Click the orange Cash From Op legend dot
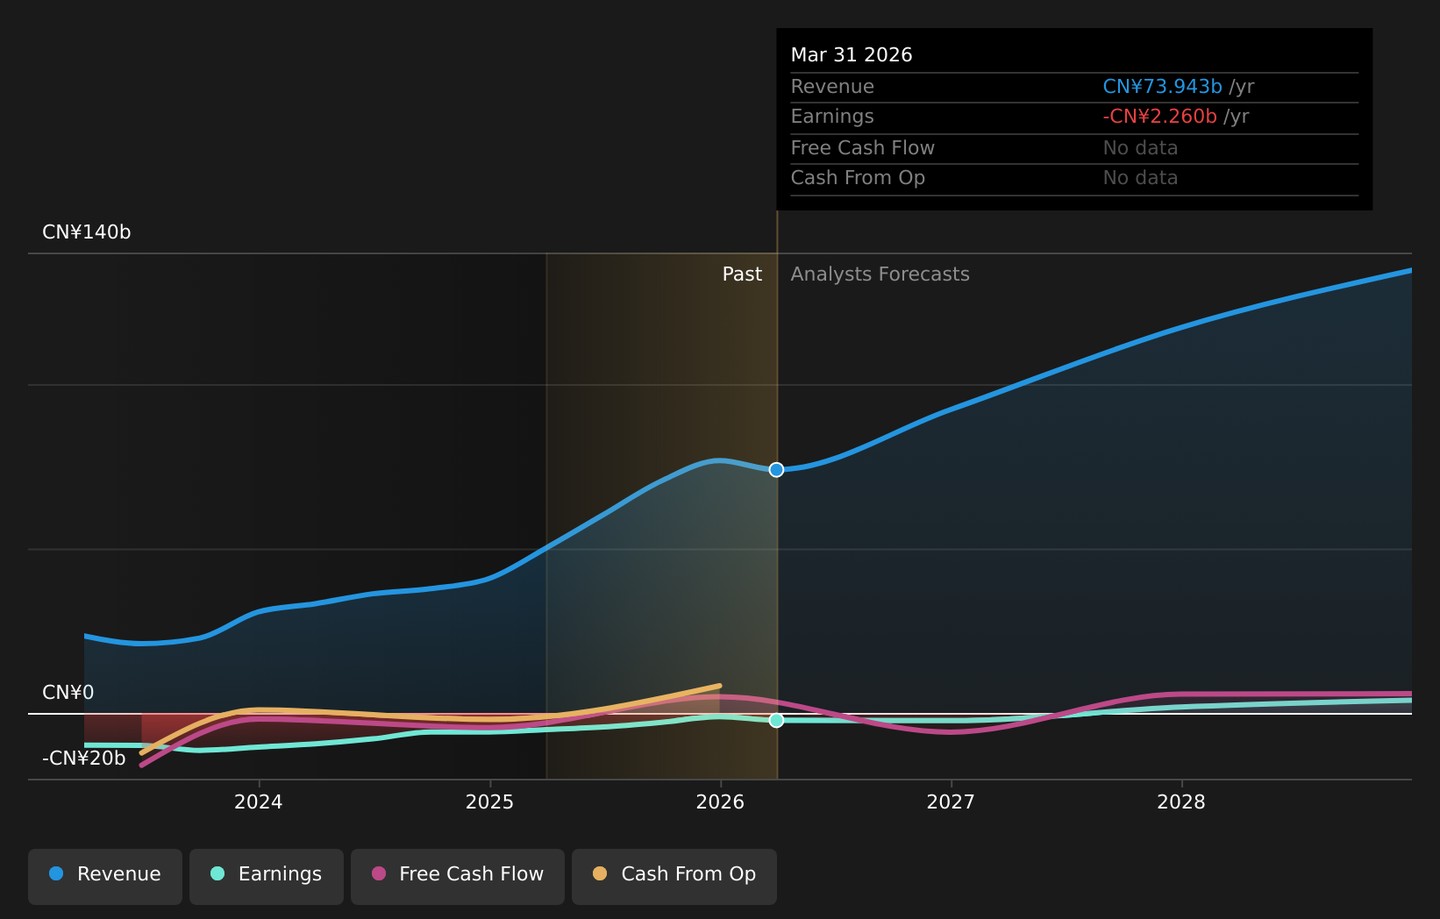 [x=600, y=874]
